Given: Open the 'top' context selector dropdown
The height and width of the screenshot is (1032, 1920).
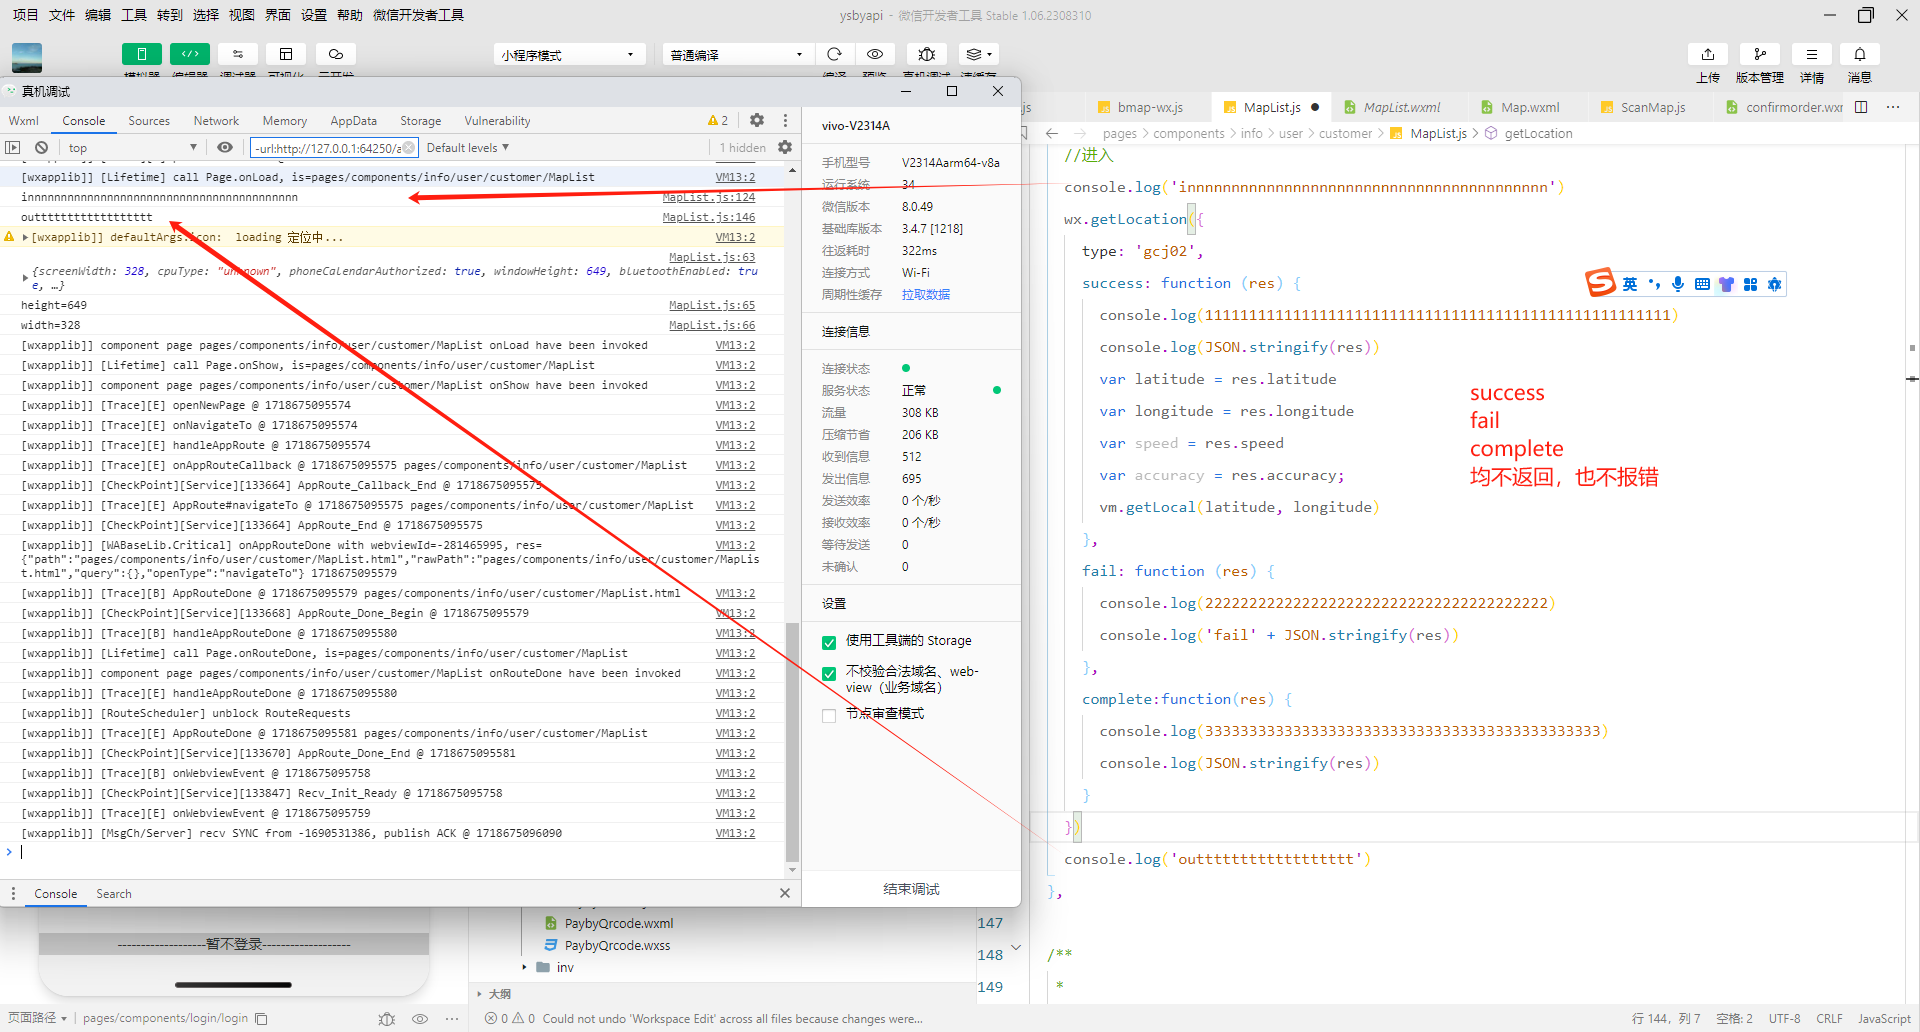Looking at the screenshot, I should coord(132,148).
